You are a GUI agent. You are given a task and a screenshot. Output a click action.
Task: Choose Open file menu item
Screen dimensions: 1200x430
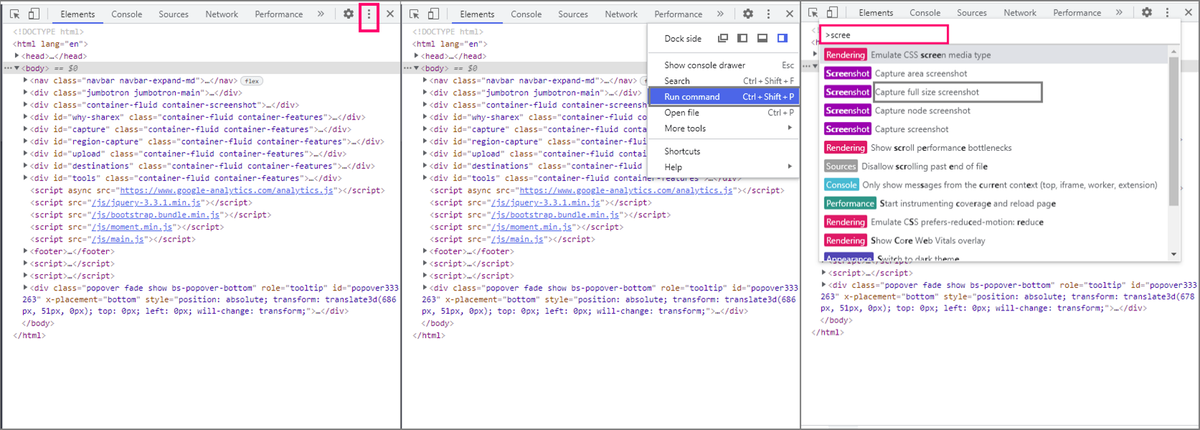pyautogui.click(x=722, y=112)
